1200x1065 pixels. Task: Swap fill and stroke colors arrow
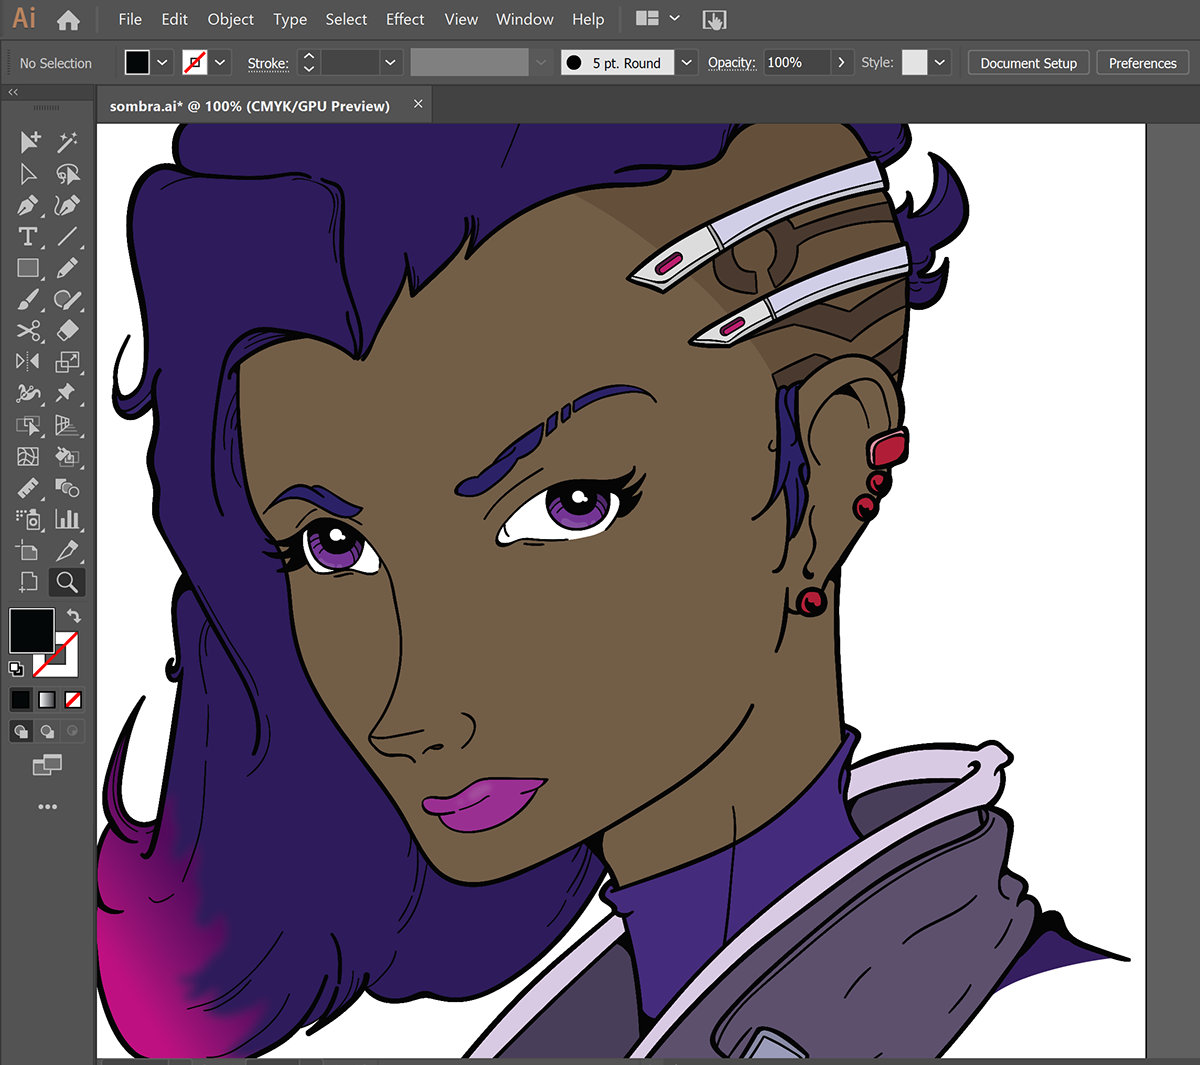pyautogui.click(x=73, y=616)
